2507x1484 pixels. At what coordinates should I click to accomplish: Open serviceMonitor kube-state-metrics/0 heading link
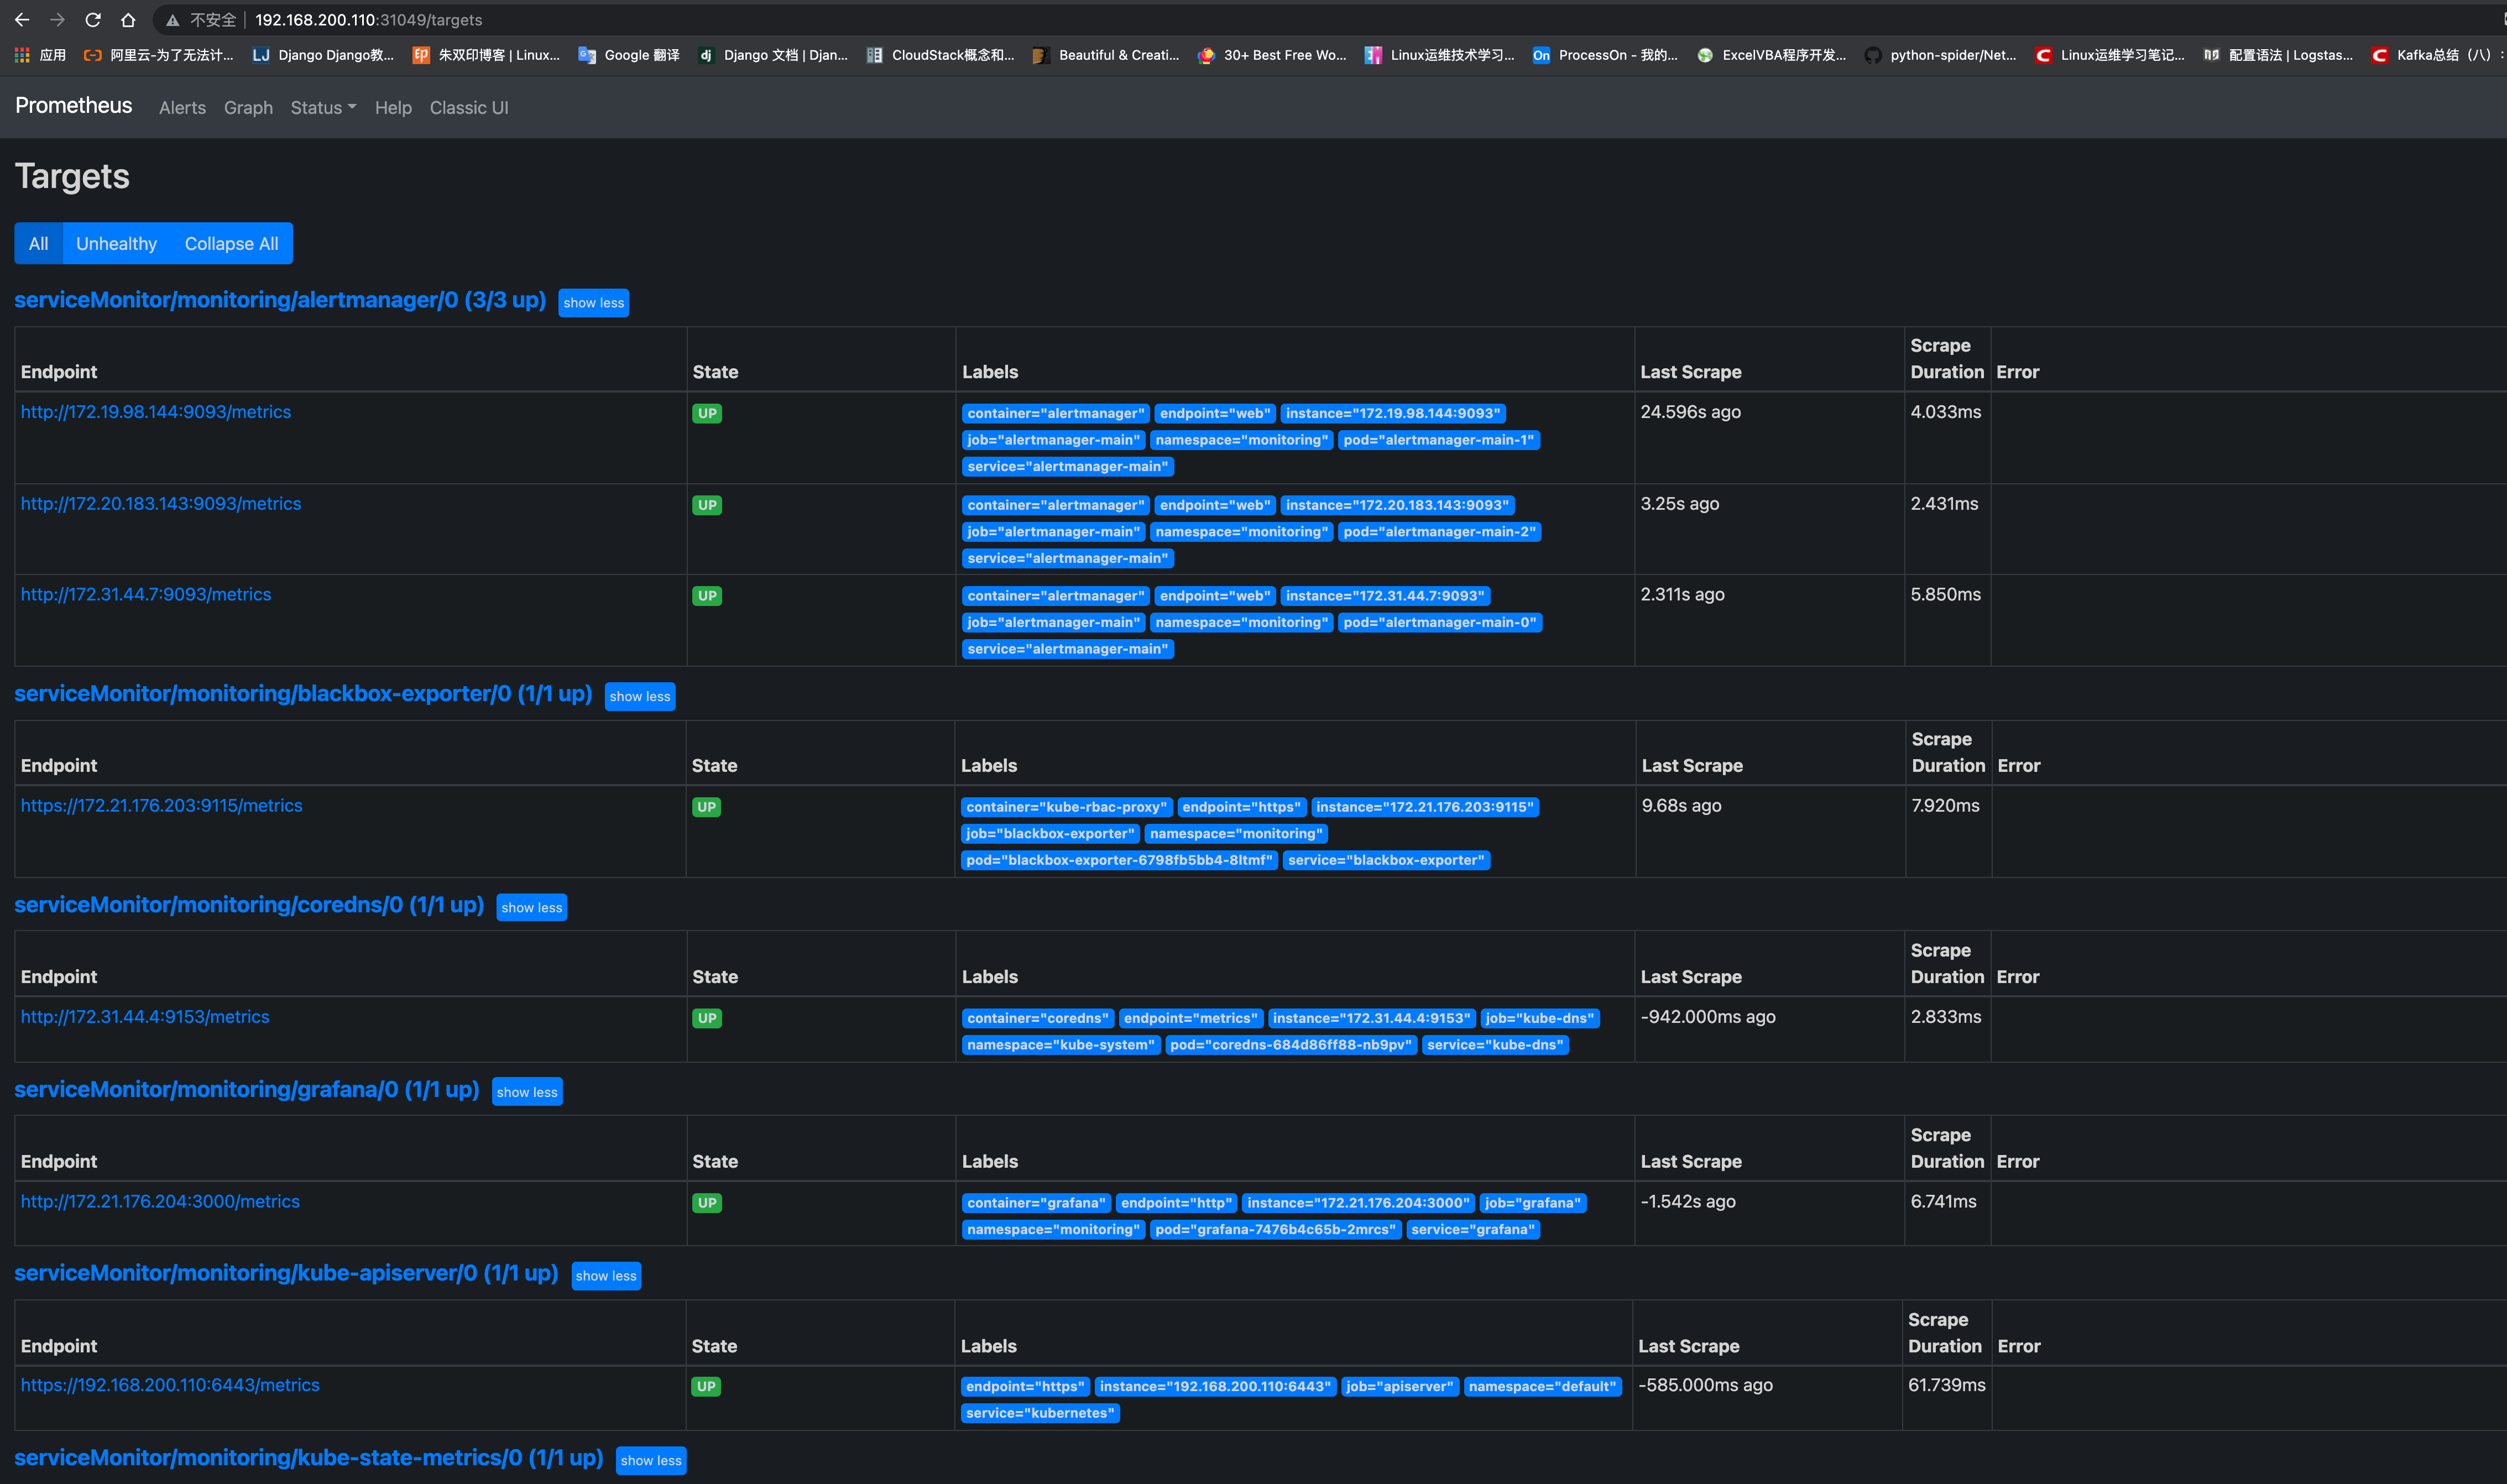pyautogui.click(x=309, y=1458)
